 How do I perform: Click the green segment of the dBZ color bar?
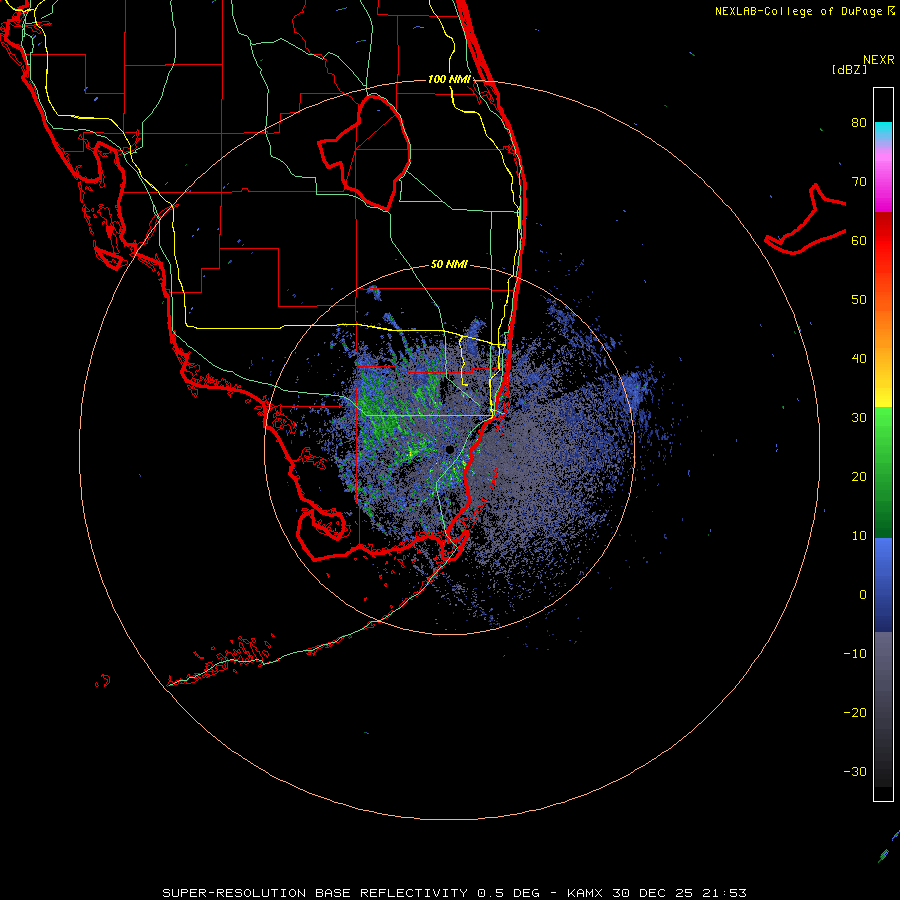883,472
